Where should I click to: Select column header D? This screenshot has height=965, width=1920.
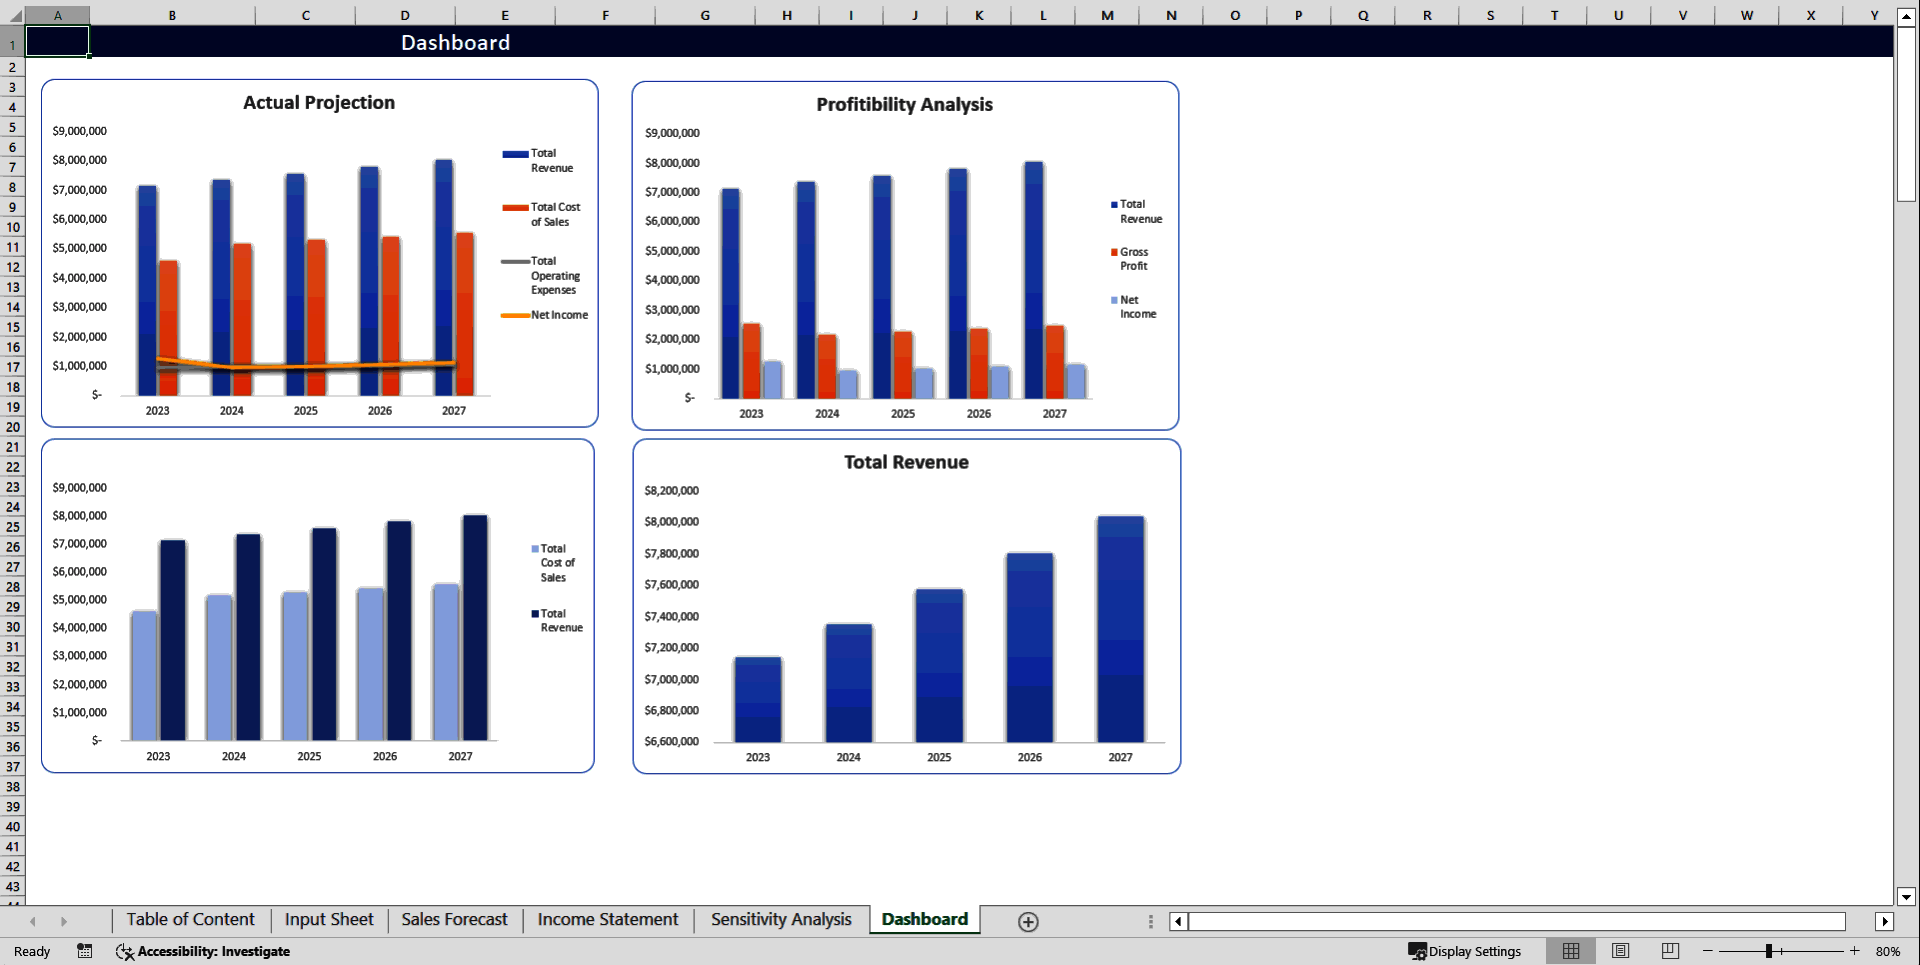point(404,15)
